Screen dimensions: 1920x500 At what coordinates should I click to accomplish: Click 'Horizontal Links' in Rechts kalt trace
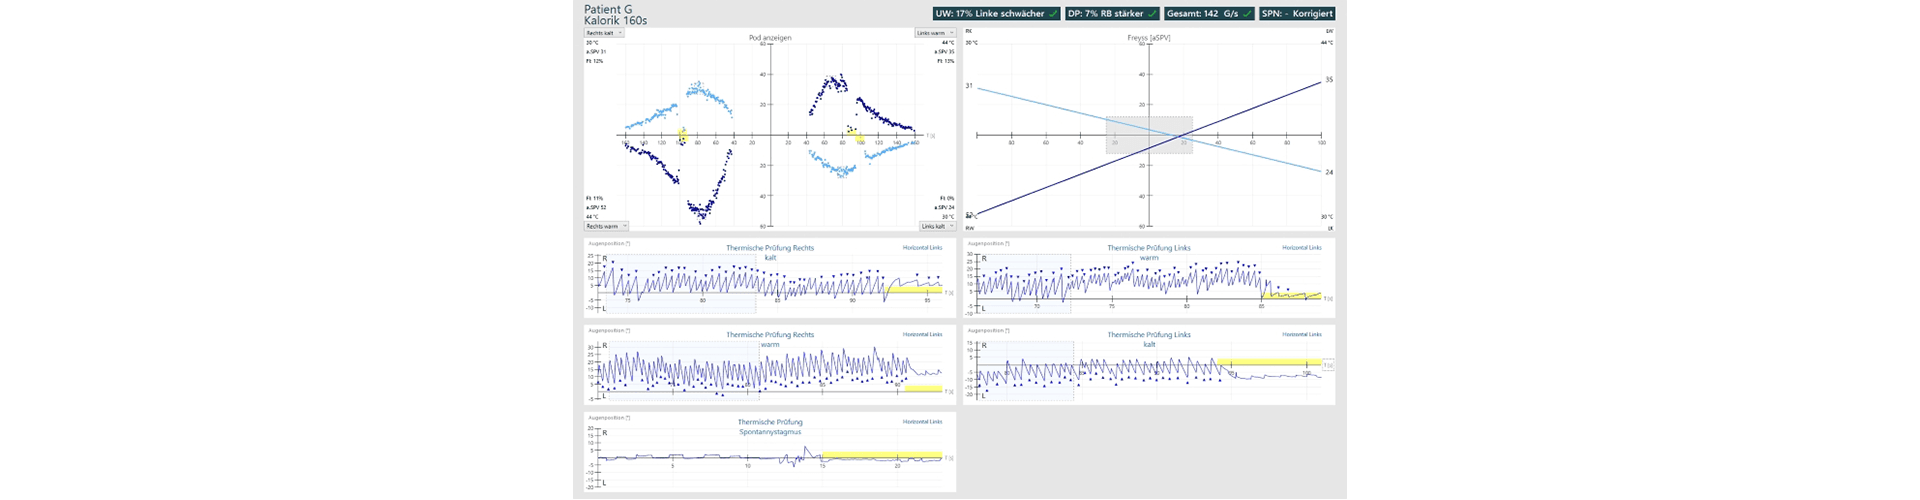pos(922,248)
